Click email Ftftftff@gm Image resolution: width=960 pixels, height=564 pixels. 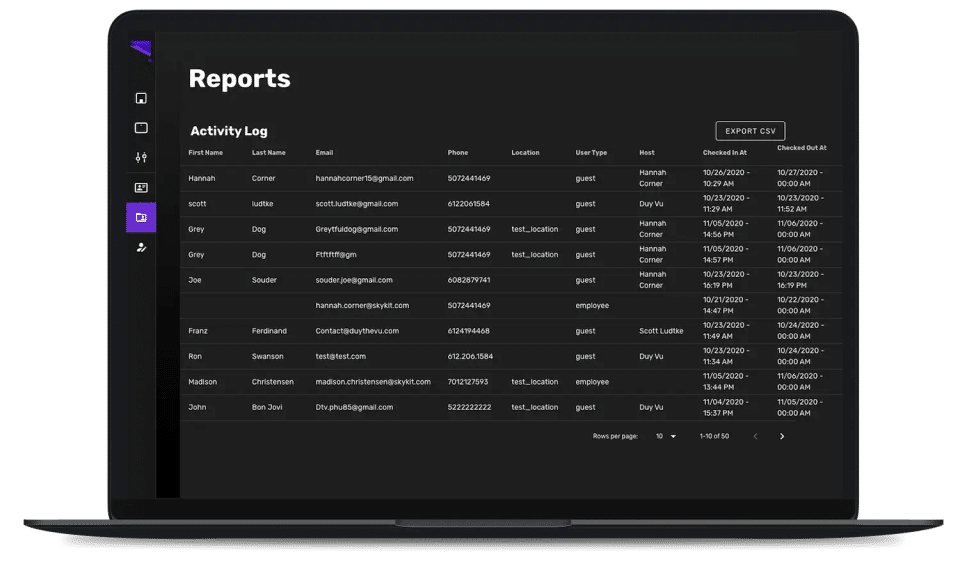(336, 255)
